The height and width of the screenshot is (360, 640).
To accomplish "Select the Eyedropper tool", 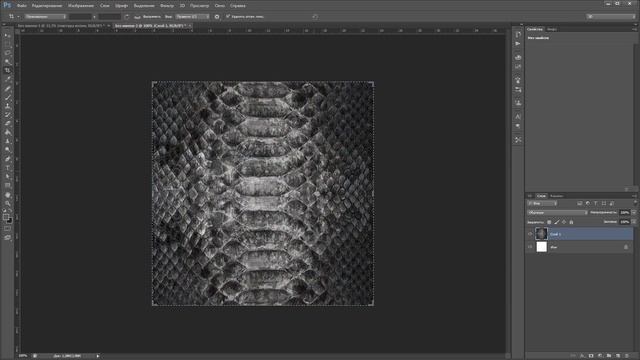I will (x=7, y=79).
